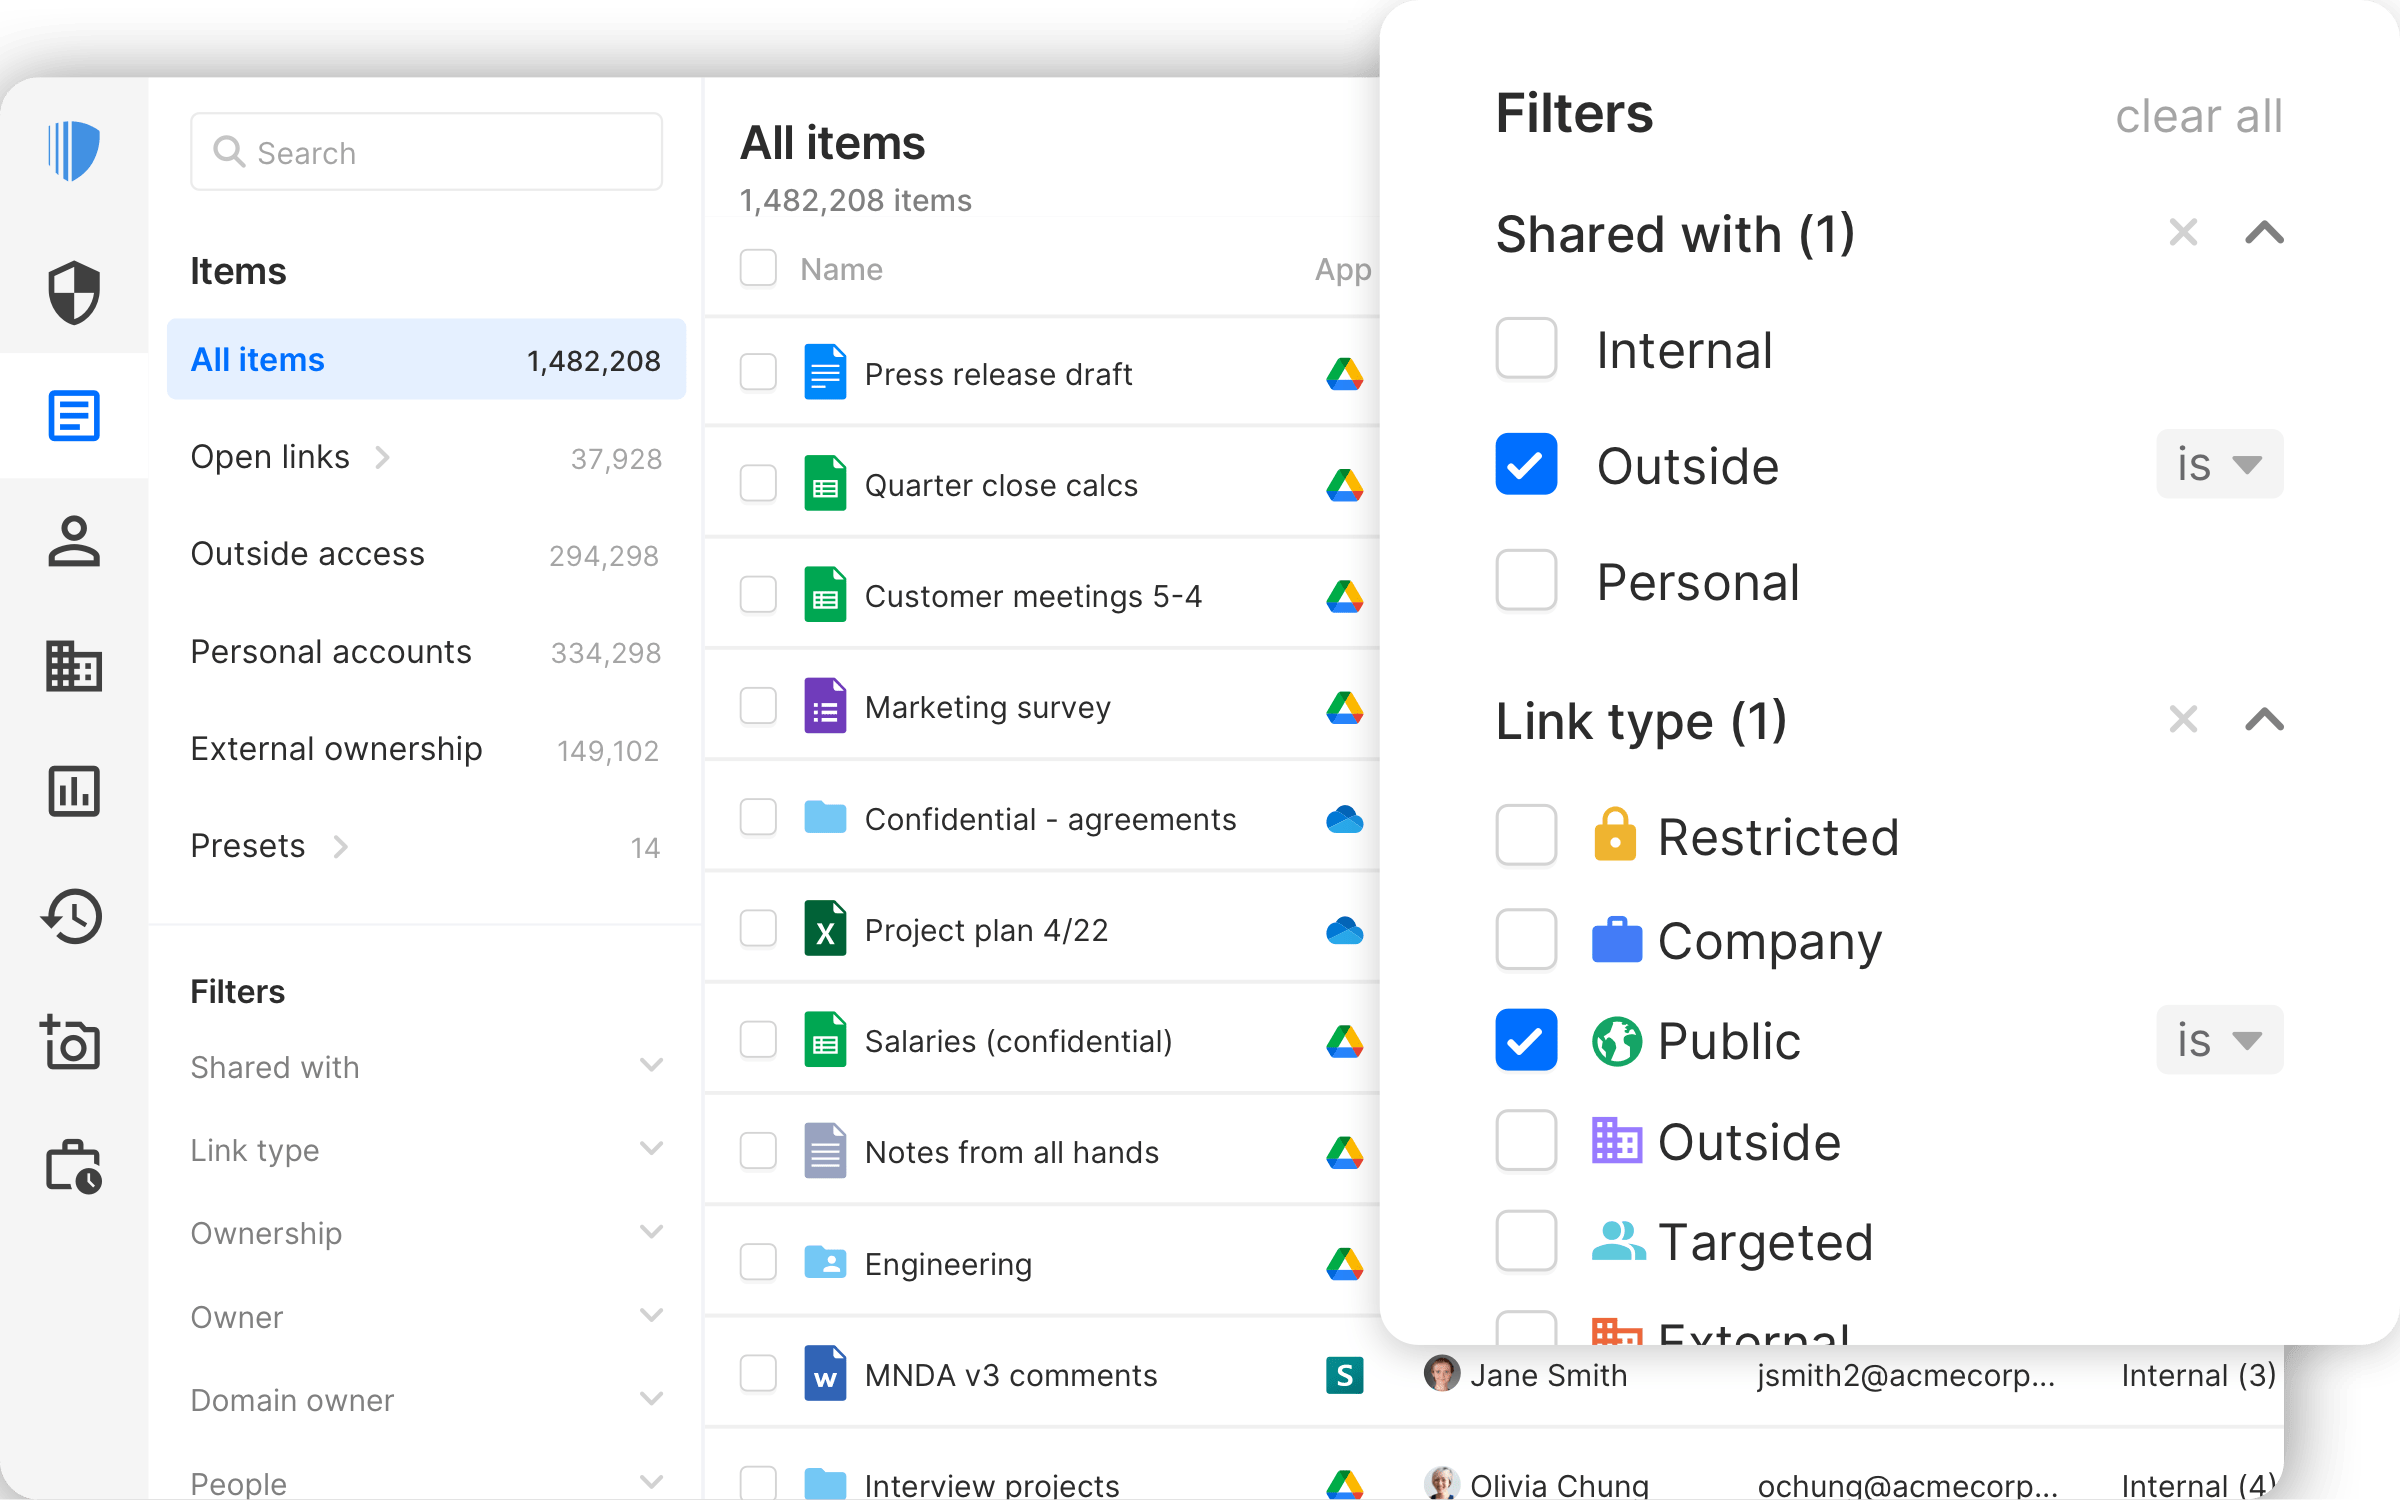Enable the Internal checkbox under Shared with
Screen dimensions: 2400x1500
(1526, 349)
